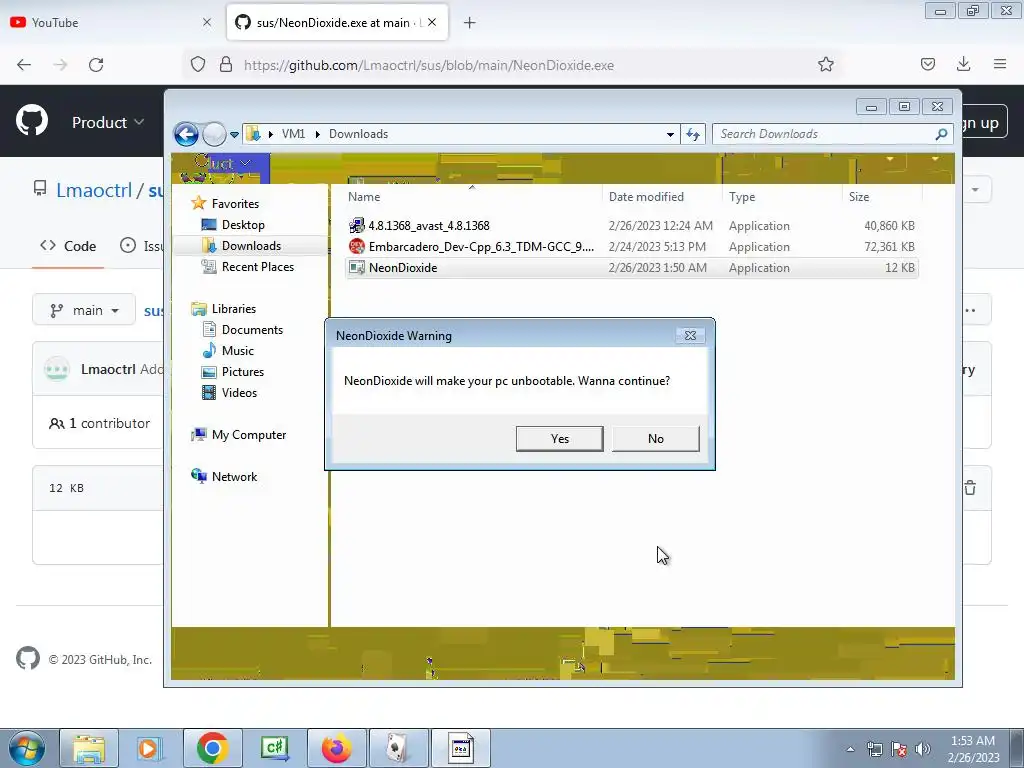The width and height of the screenshot is (1024, 768).
Task: Sort files by Type column
Action: click(x=742, y=197)
